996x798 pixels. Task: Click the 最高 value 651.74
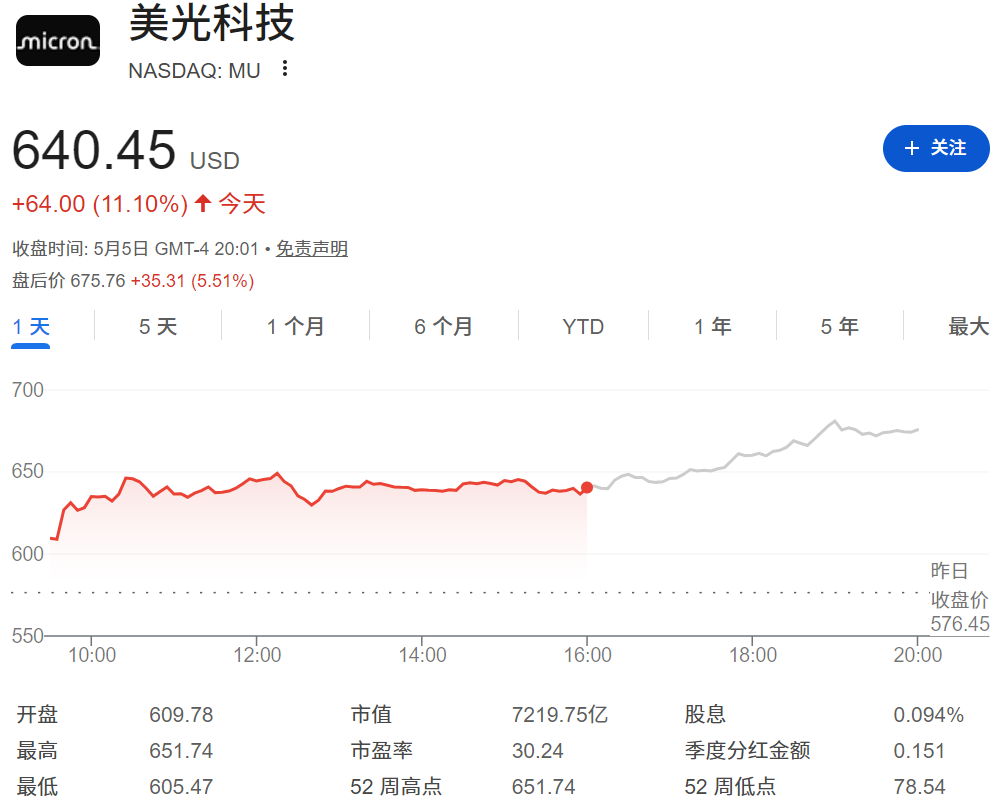click(x=181, y=751)
